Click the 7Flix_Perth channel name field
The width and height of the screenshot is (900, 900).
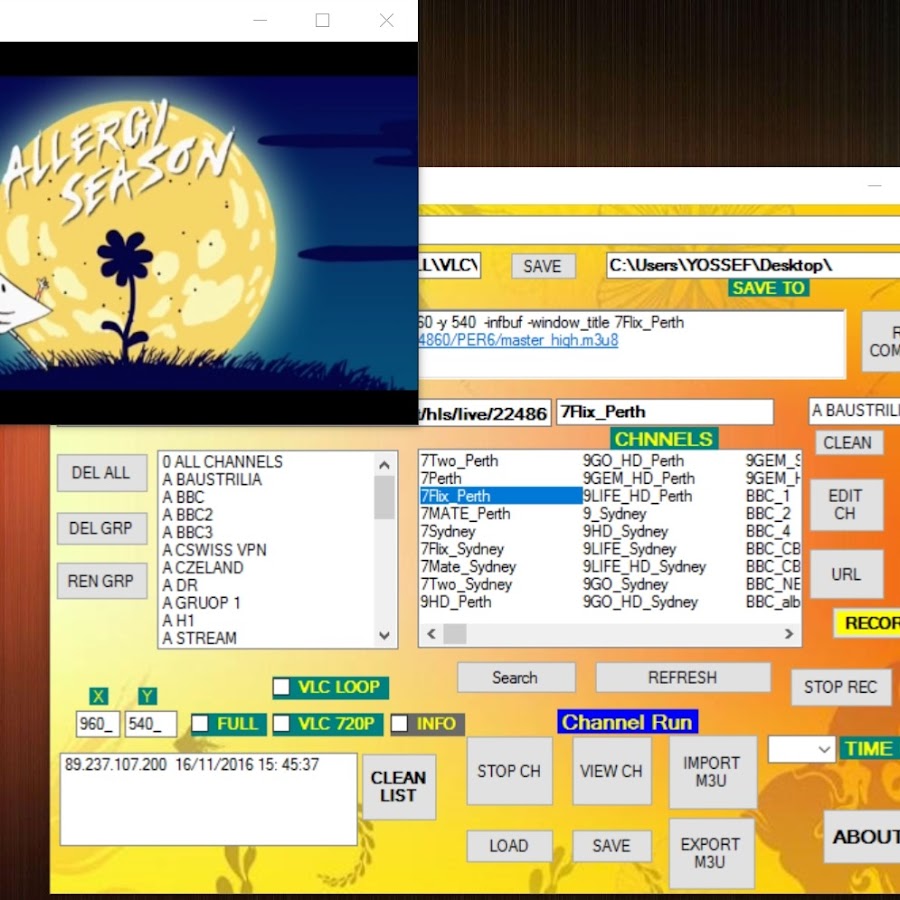[665, 412]
